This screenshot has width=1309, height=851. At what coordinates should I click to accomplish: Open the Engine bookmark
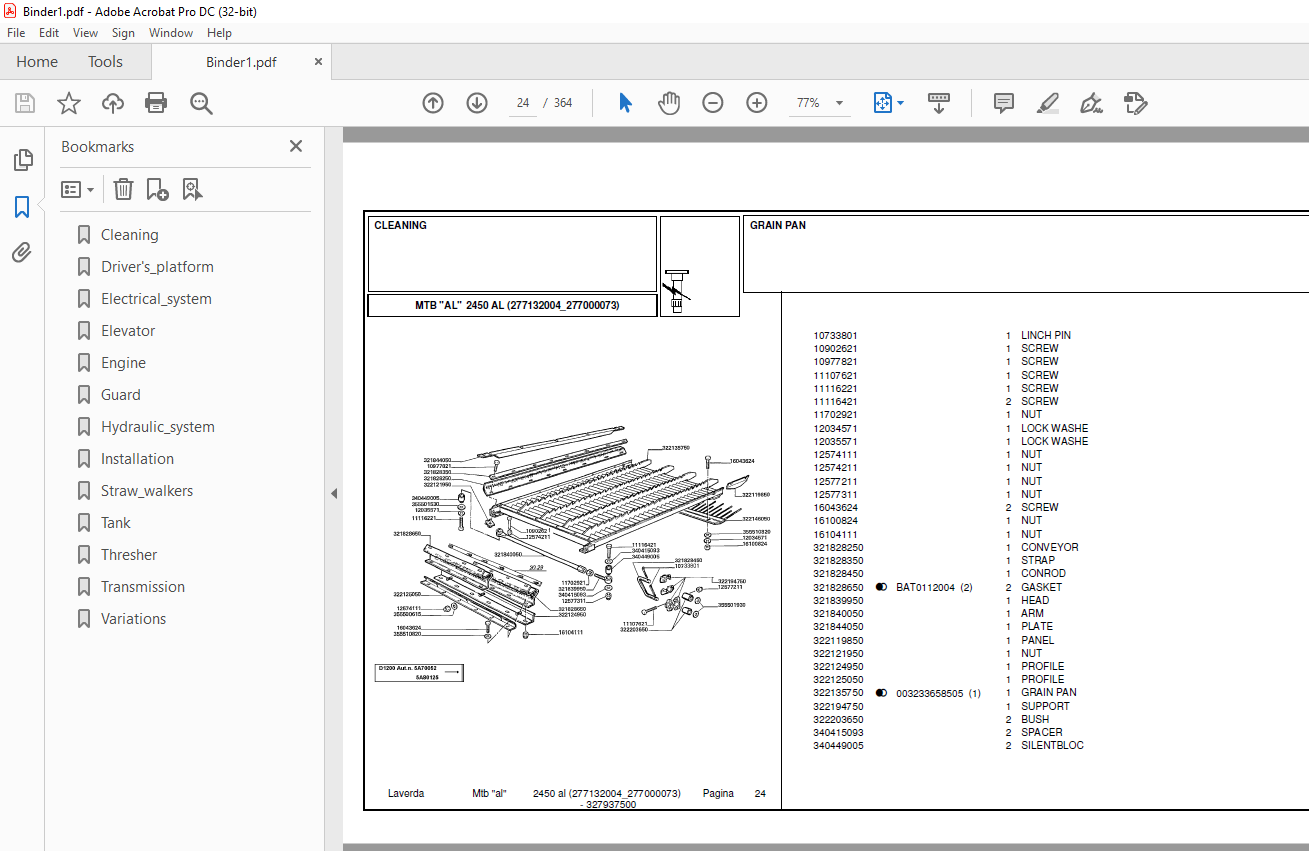pyautogui.click(x=123, y=363)
